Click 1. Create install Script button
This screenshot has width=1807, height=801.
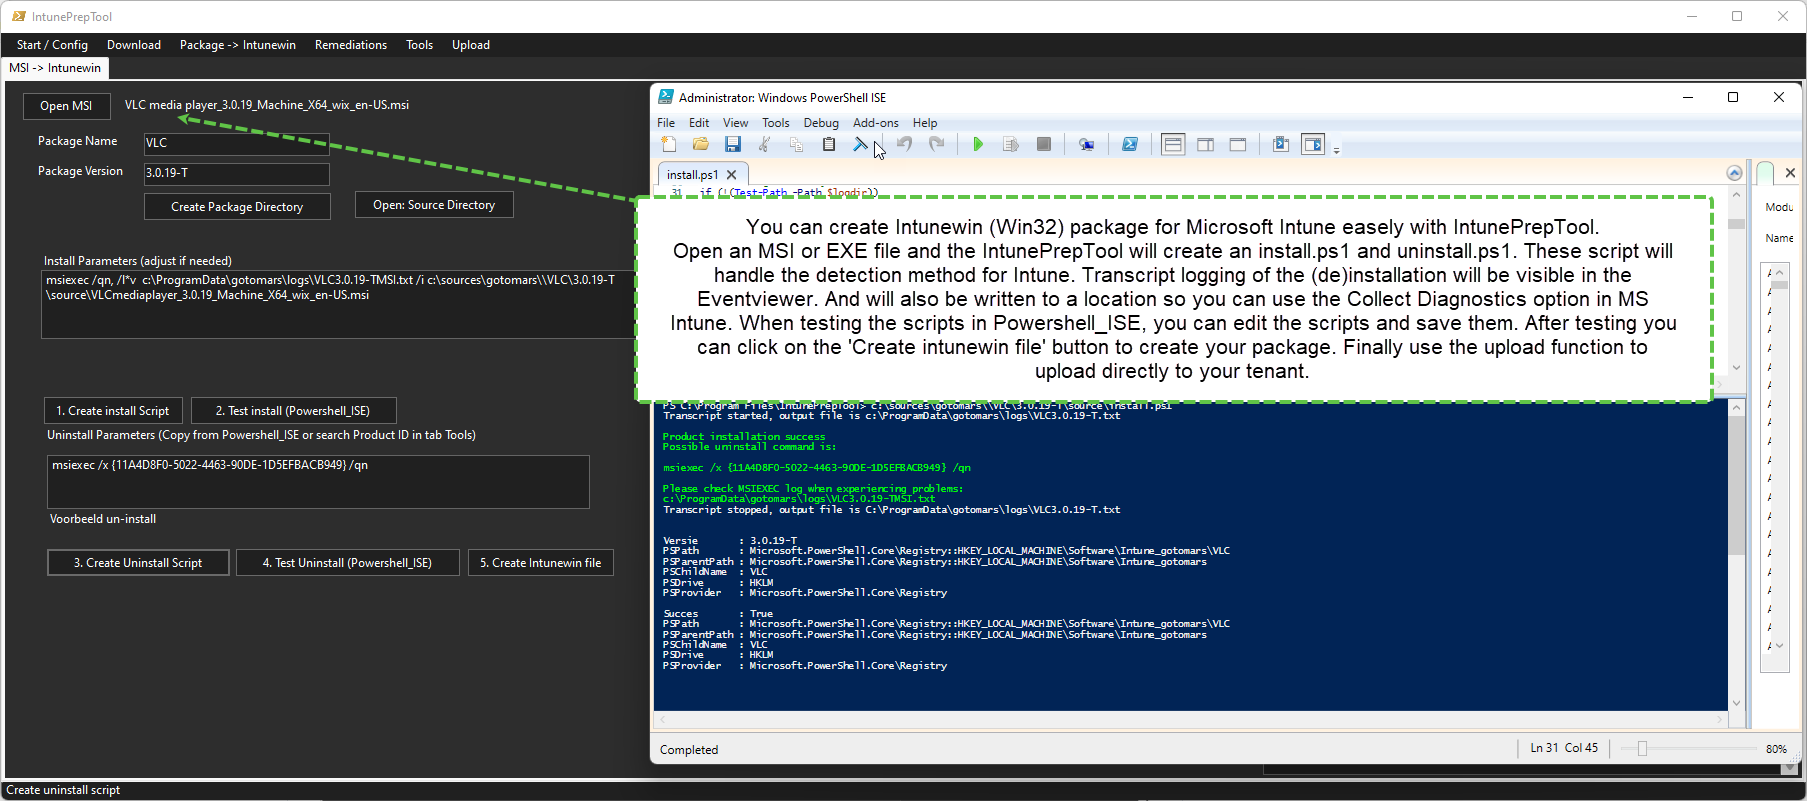click(113, 411)
